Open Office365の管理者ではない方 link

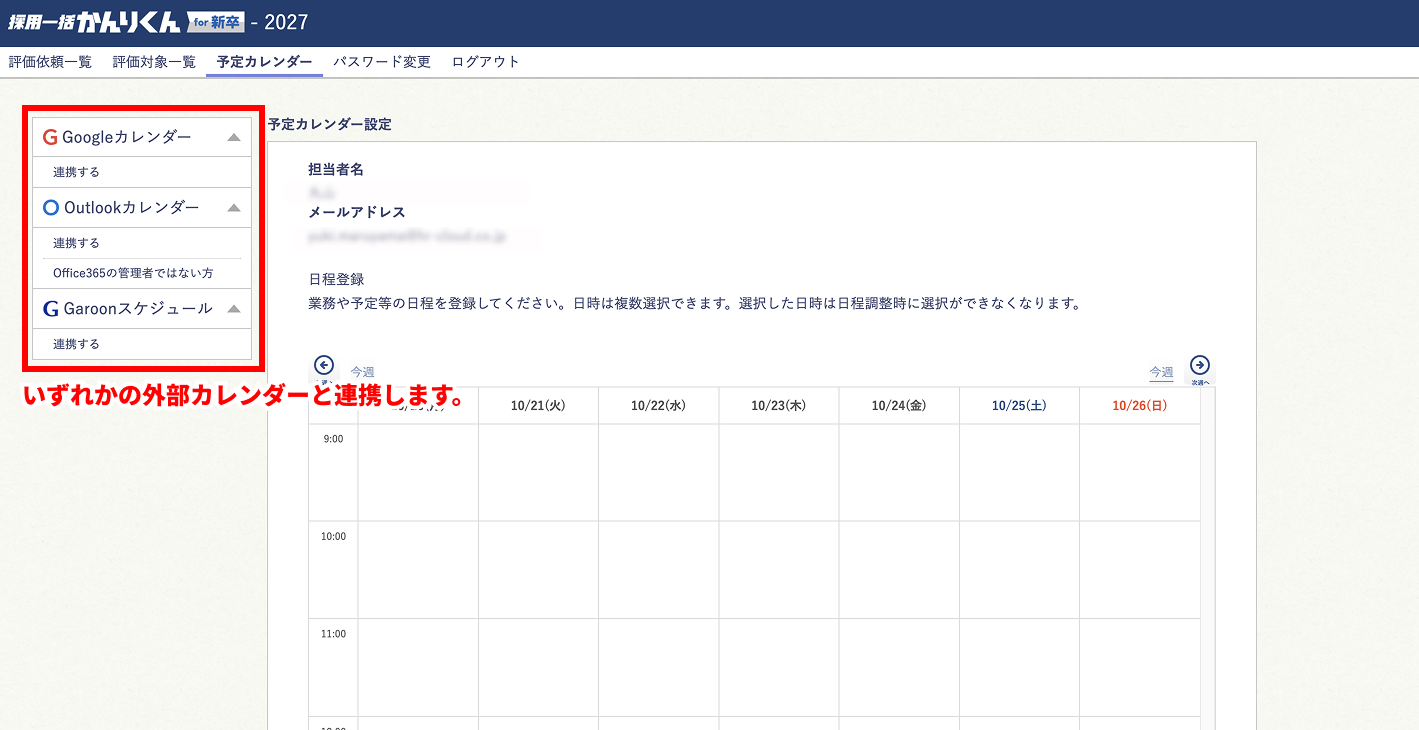tap(133, 273)
